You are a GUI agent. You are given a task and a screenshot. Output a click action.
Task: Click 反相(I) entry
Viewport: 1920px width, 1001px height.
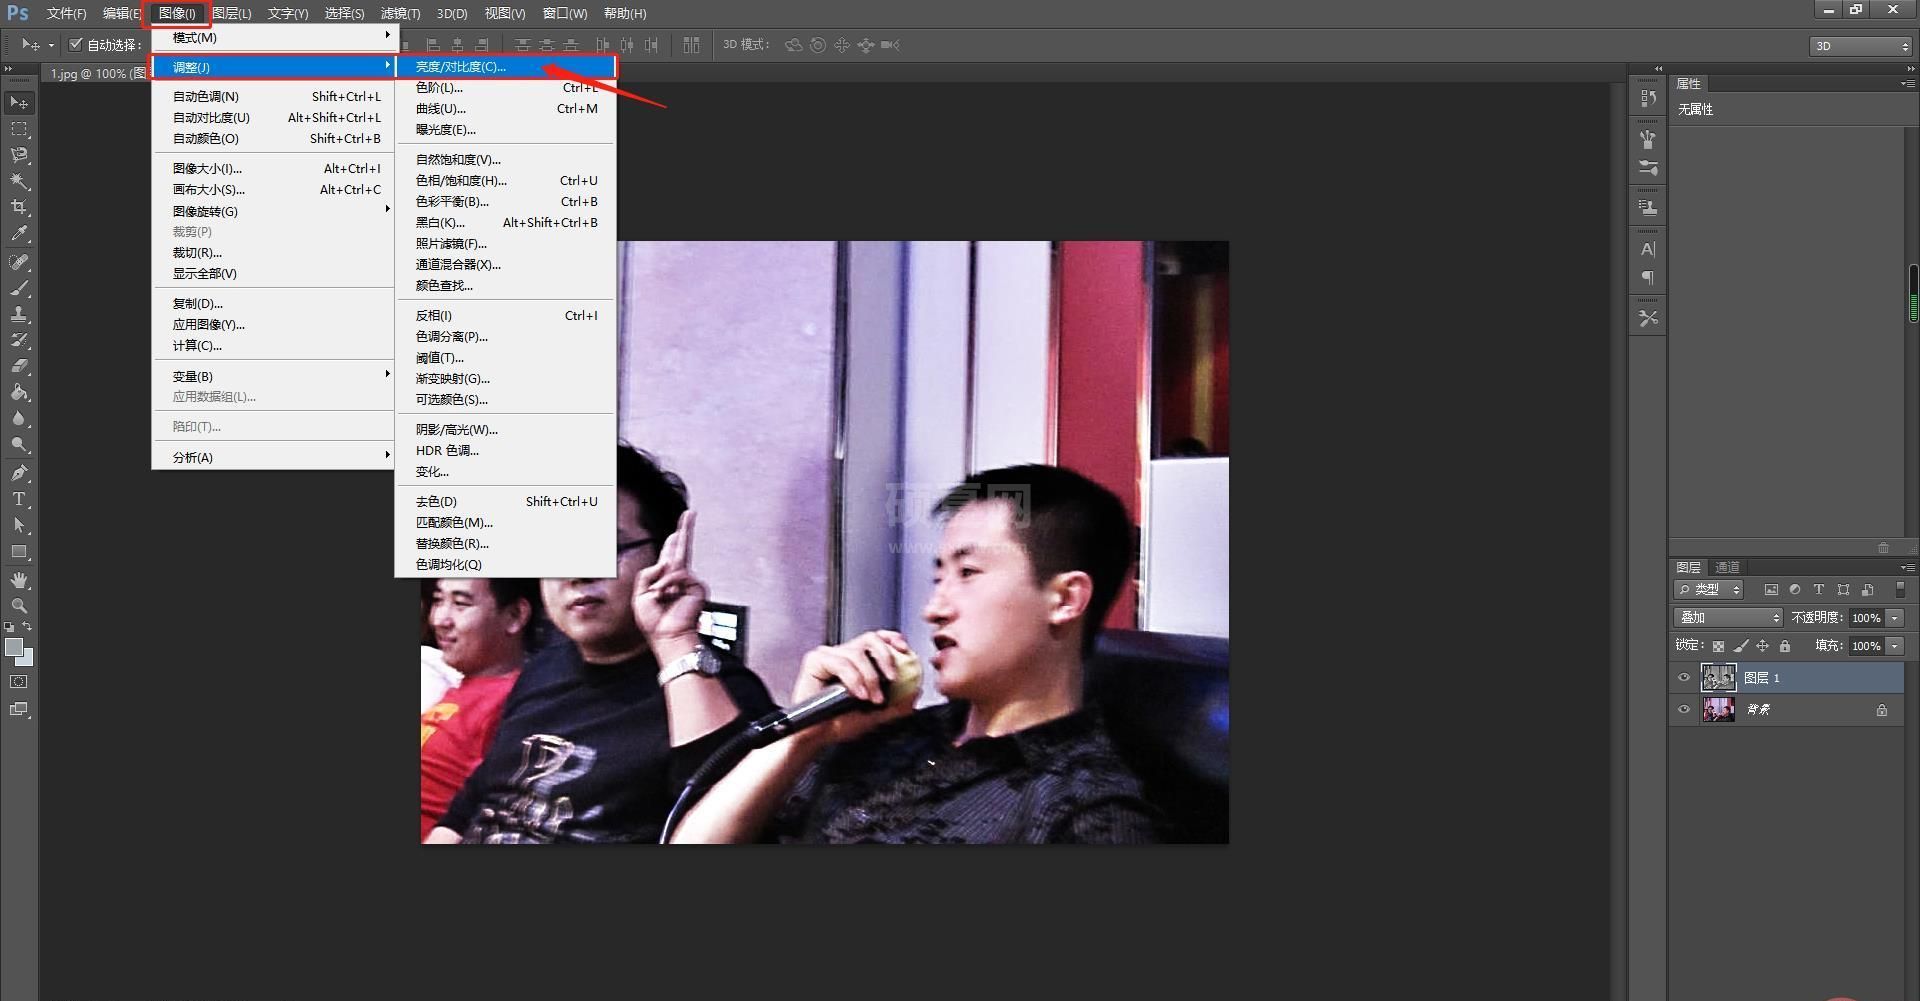click(x=506, y=316)
